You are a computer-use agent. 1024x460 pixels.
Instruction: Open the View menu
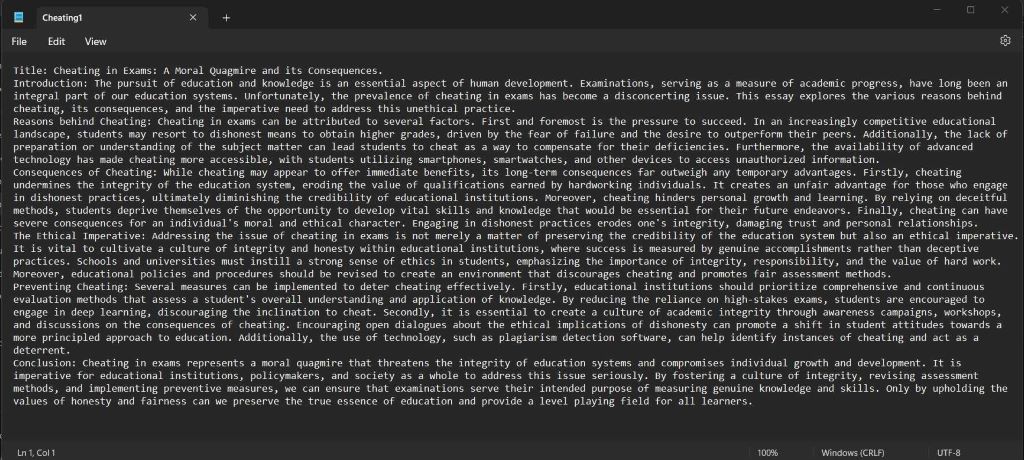click(95, 41)
